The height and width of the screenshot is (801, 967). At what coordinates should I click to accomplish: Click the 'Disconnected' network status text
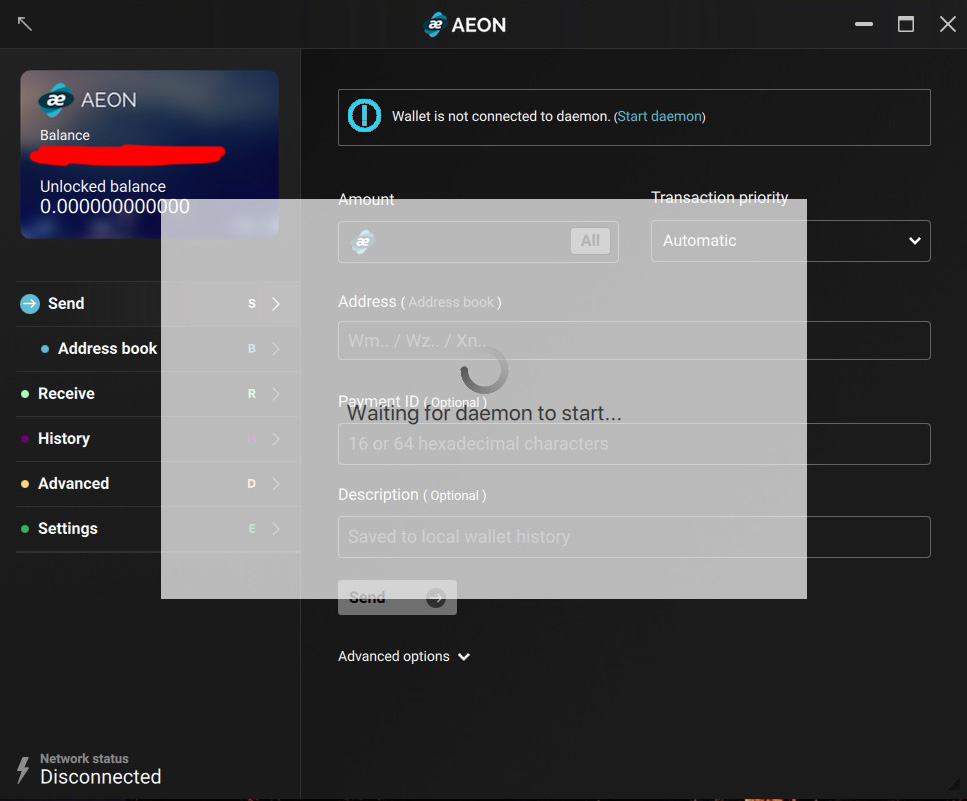tap(101, 777)
